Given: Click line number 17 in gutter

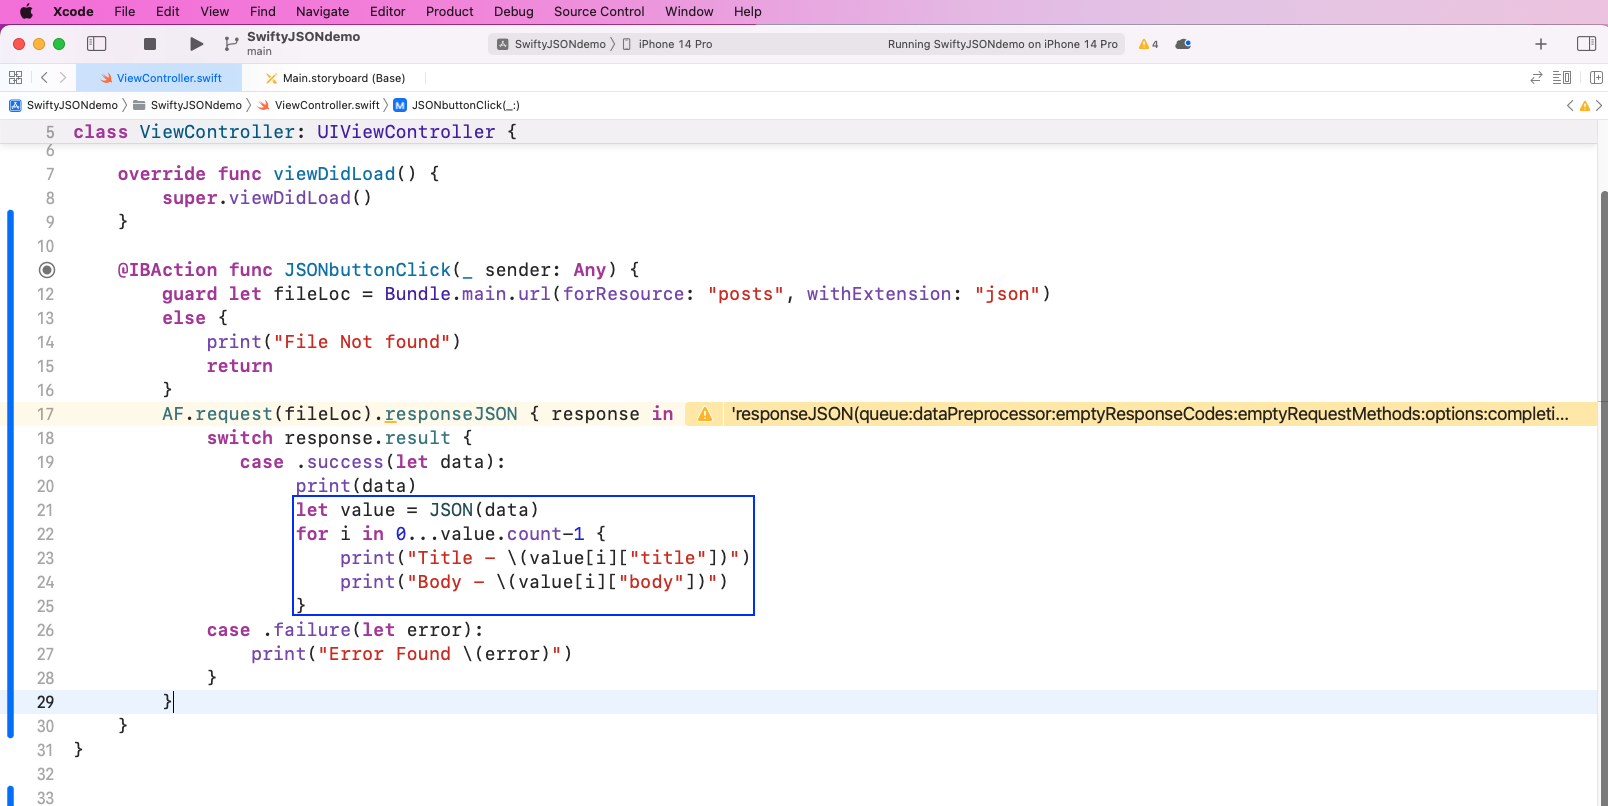Looking at the screenshot, I should tap(46, 414).
